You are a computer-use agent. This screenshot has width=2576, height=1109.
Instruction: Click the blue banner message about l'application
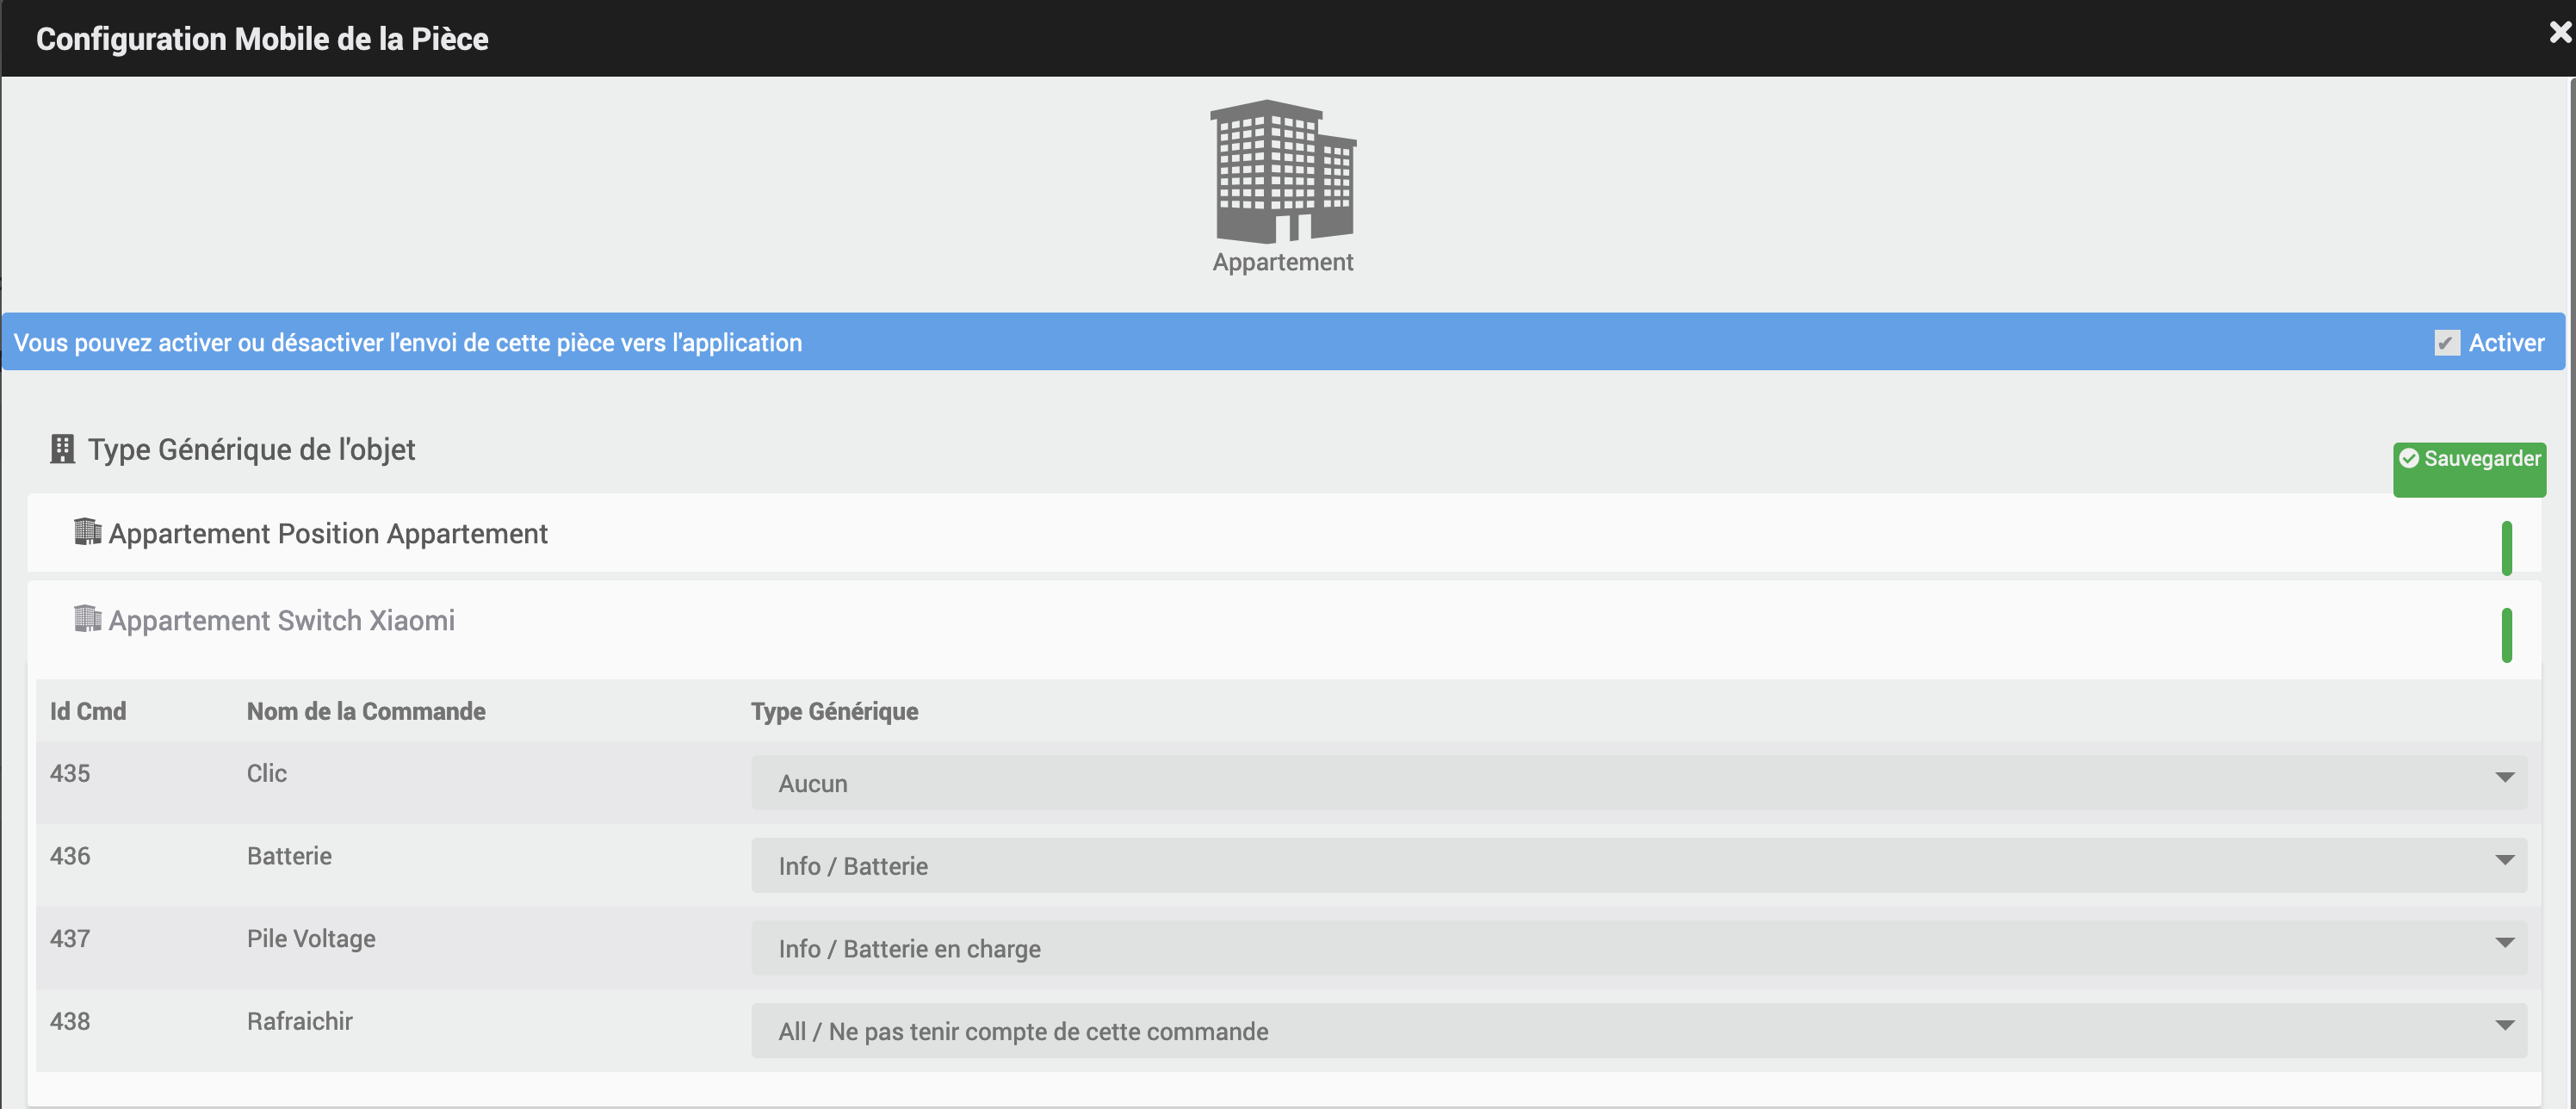pyautogui.click(x=408, y=343)
